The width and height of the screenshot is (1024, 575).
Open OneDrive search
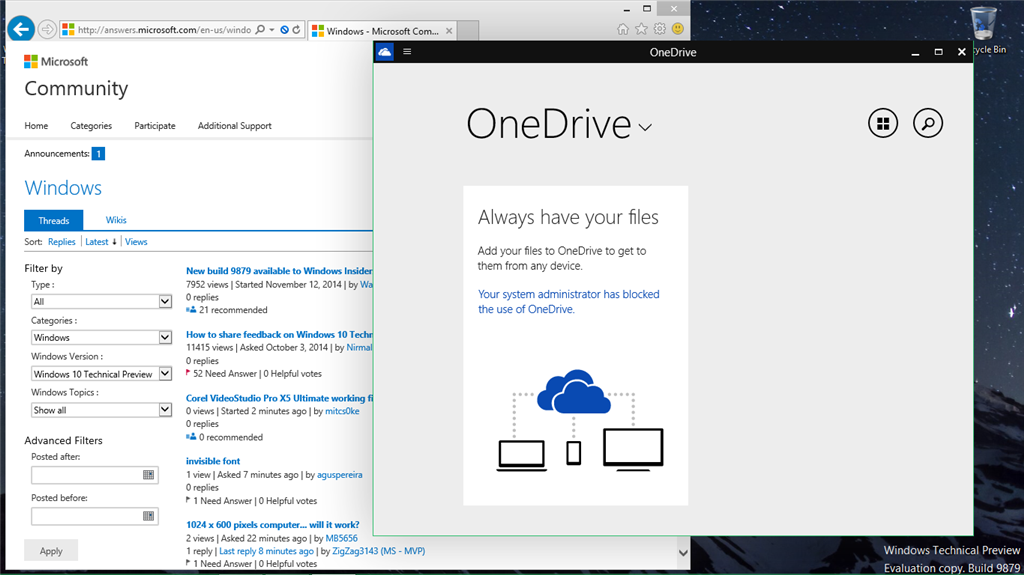pyautogui.click(x=927, y=123)
